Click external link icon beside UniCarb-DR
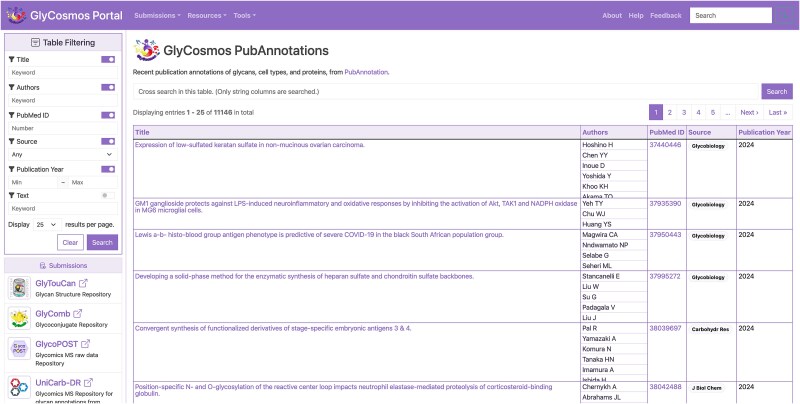This screenshot has height=404, width=800. pos(88,382)
